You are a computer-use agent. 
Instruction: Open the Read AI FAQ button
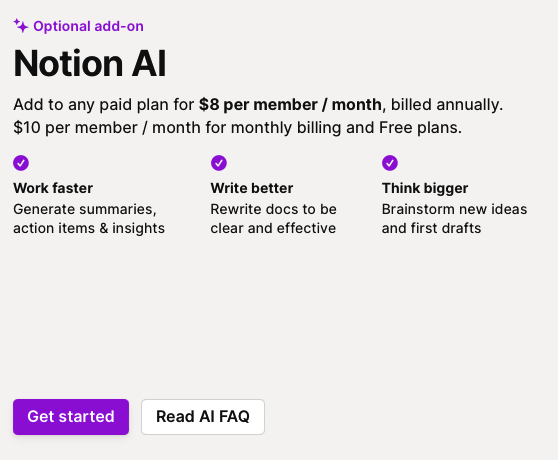[x=203, y=417]
